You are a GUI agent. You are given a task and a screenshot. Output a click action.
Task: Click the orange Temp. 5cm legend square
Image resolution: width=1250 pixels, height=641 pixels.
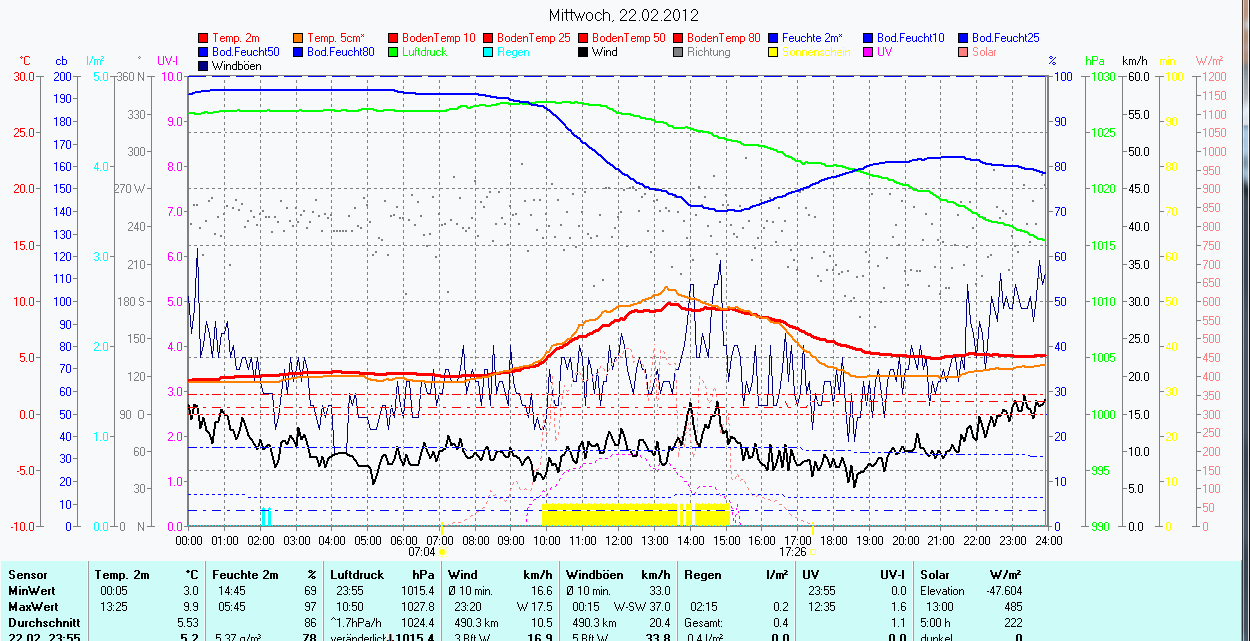coord(299,38)
